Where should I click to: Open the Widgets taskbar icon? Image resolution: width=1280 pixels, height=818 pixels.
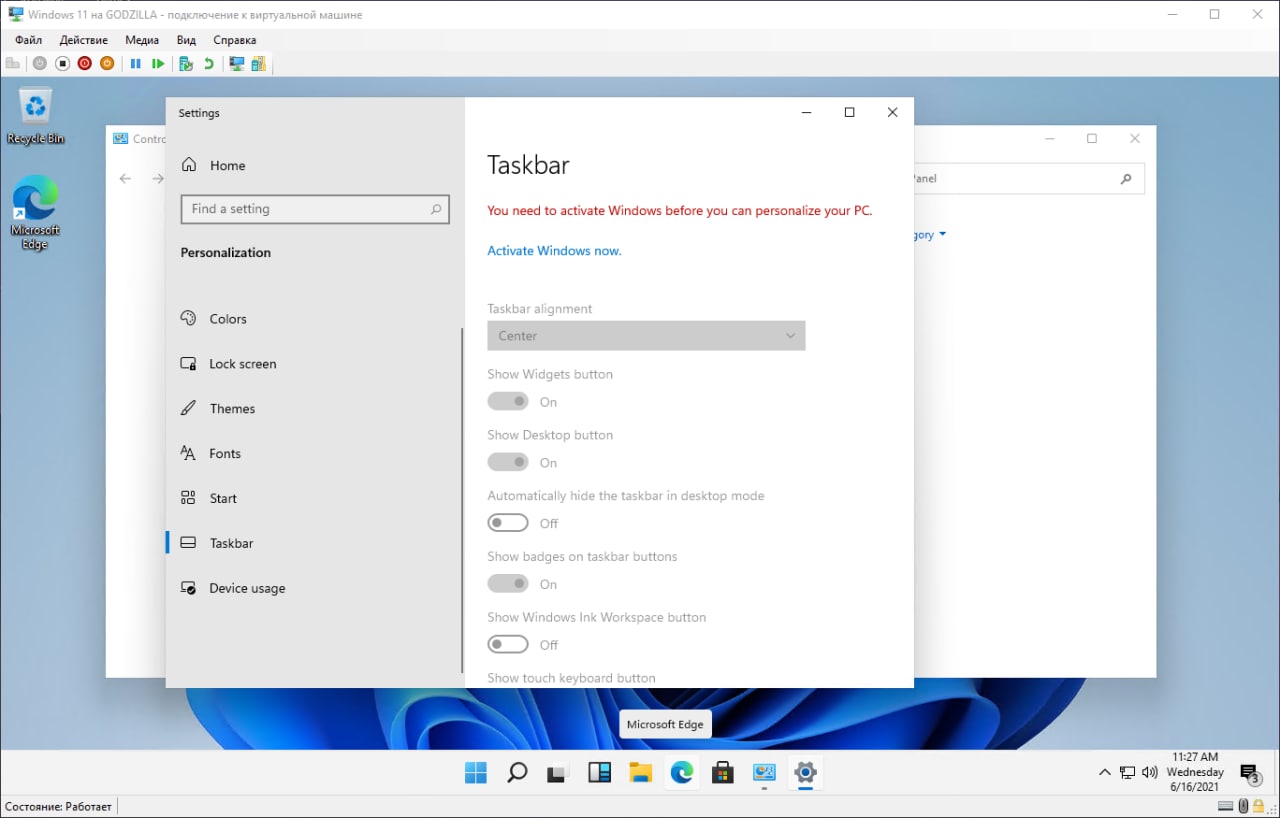point(599,773)
